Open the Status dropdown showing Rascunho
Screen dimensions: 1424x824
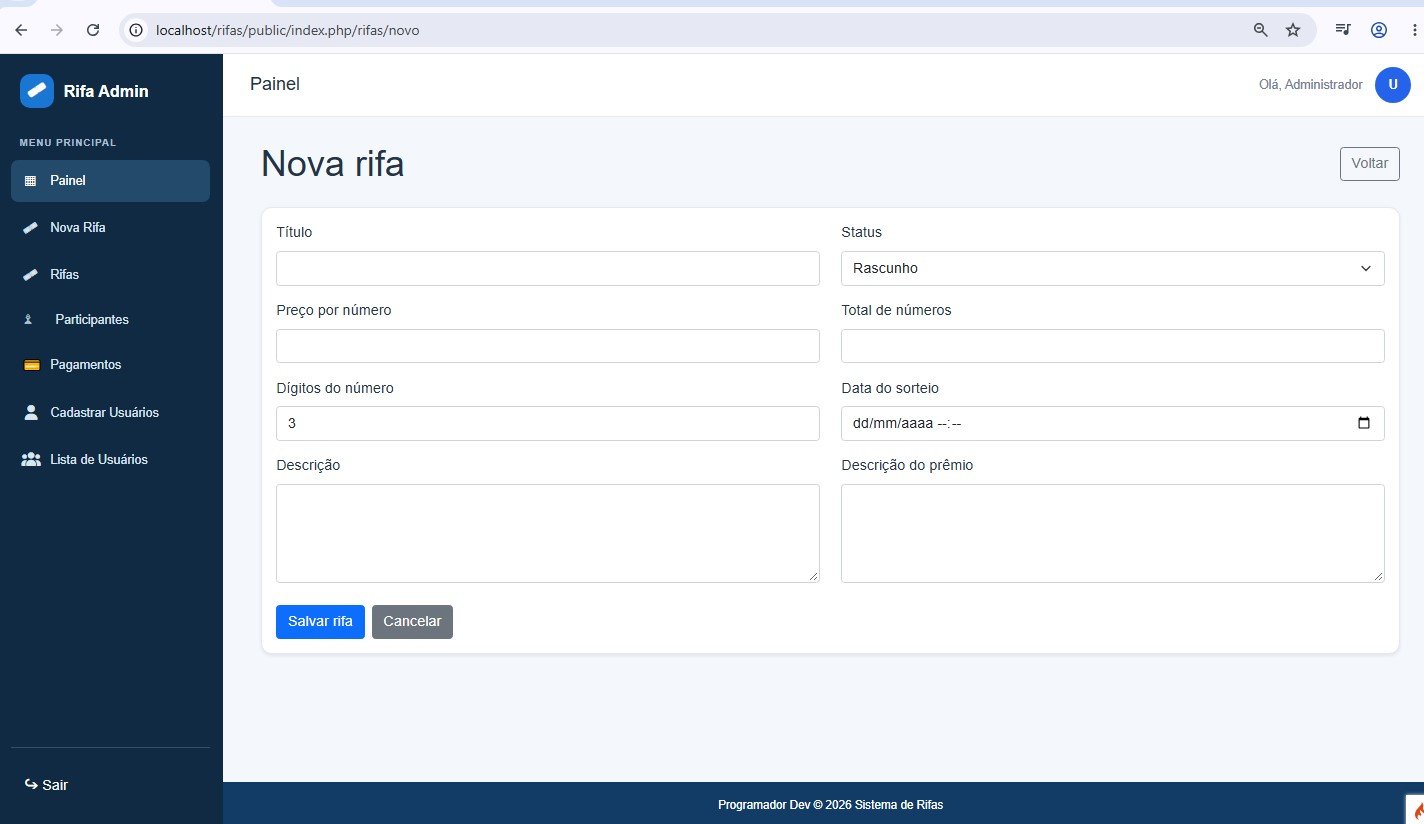tap(1113, 268)
